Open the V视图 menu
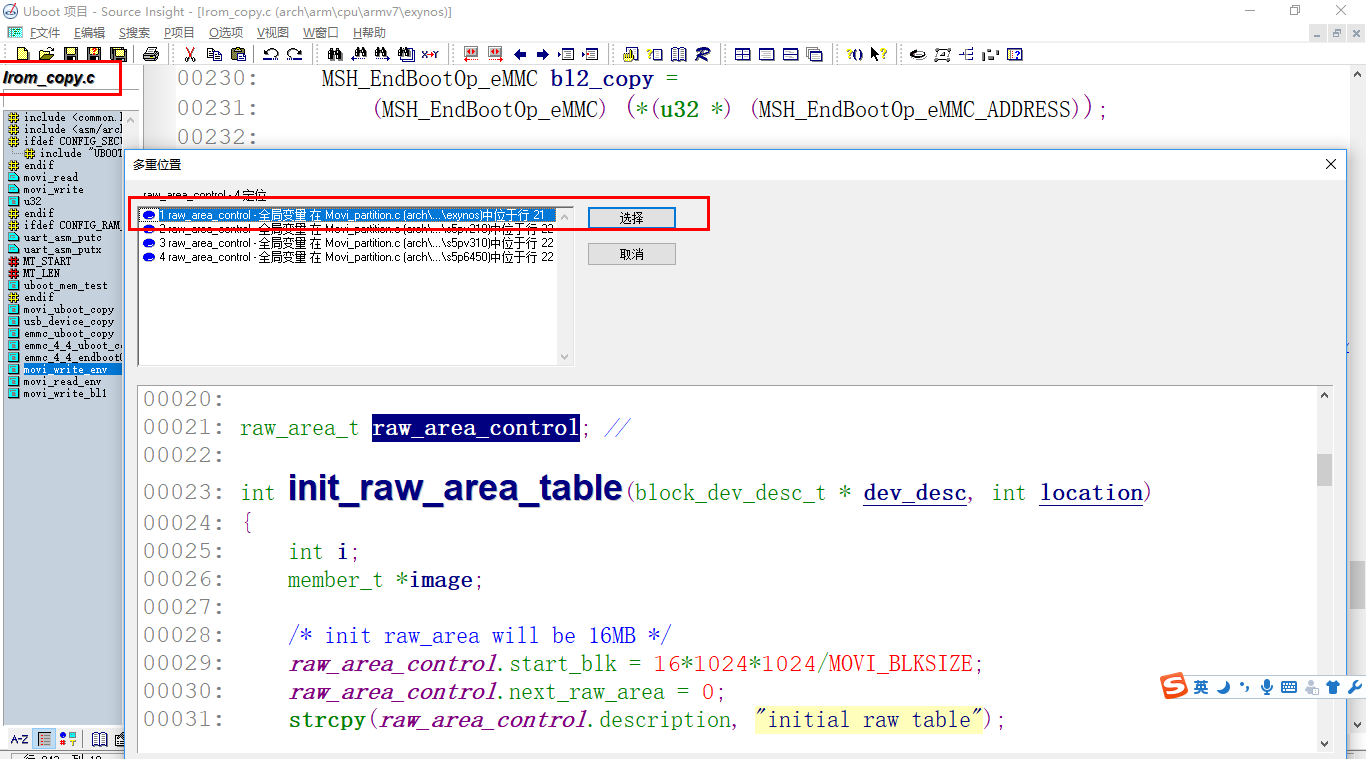Image resolution: width=1366 pixels, height=759 pixels. pos(273,33)
